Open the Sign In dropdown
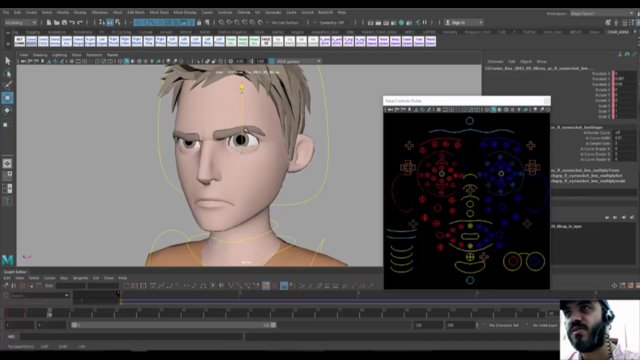 coord(464,22)
